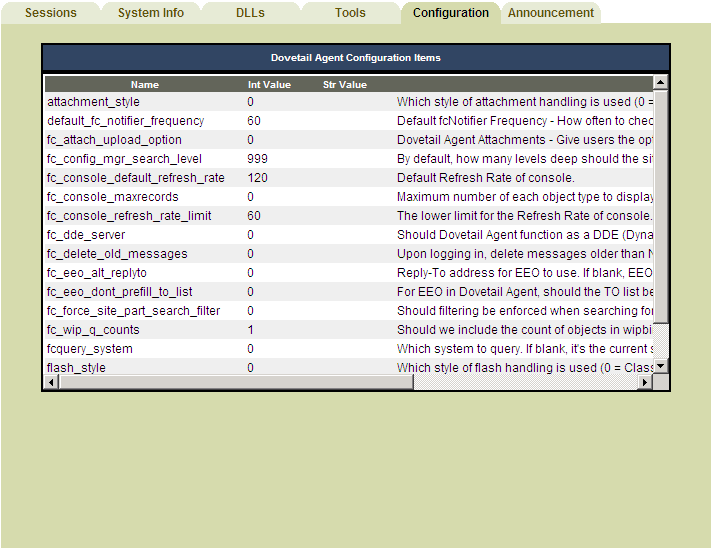
Task: Select fc_console_default_refresh_rate row name
Action: (x=135, y=178)
